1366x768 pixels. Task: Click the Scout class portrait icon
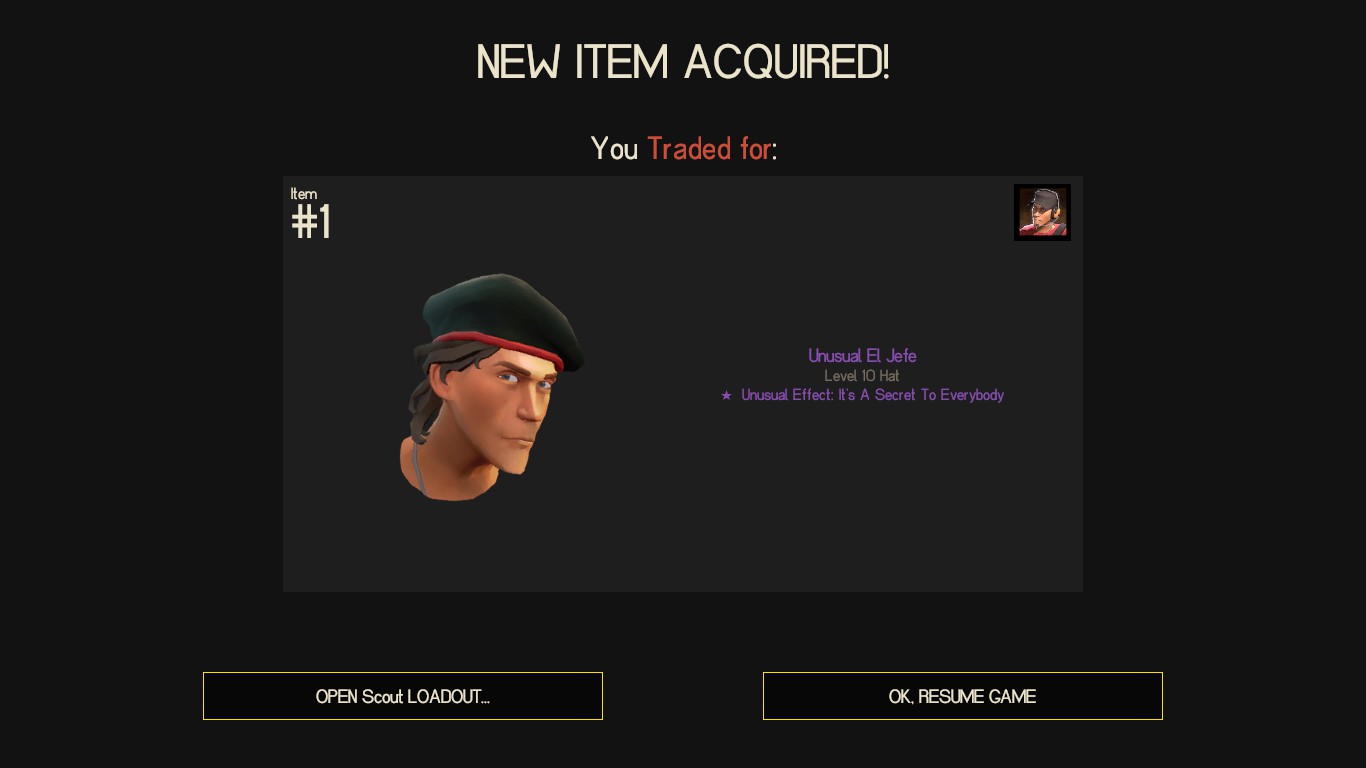tap(1042, 212)
